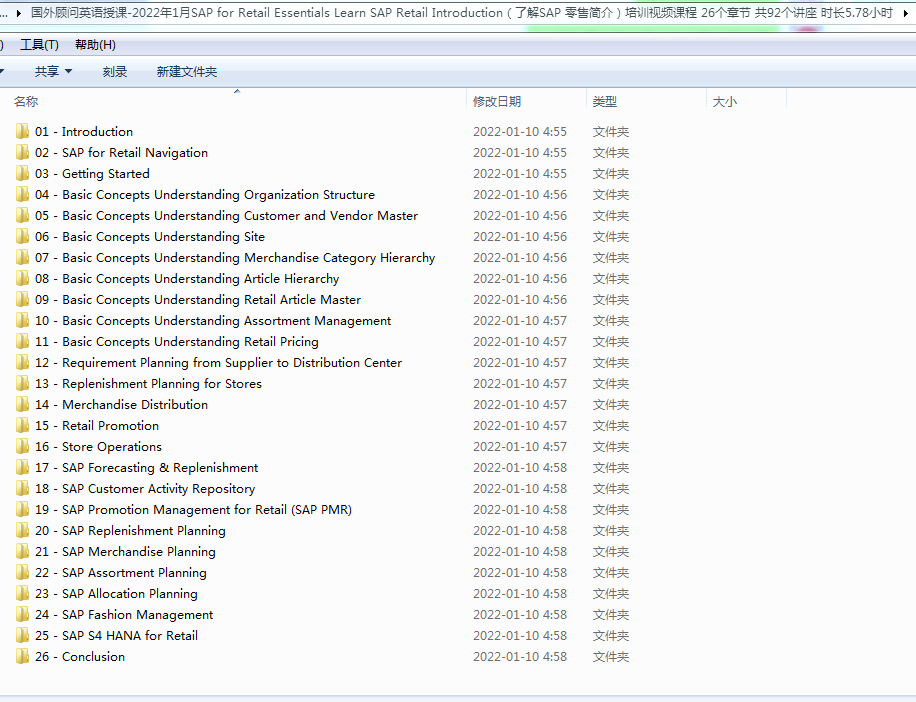Select '14 - Merchandise Distribution' name
The width and height of the screenshot is (916, 702).
pyautogui.click(x=121, y=405)
